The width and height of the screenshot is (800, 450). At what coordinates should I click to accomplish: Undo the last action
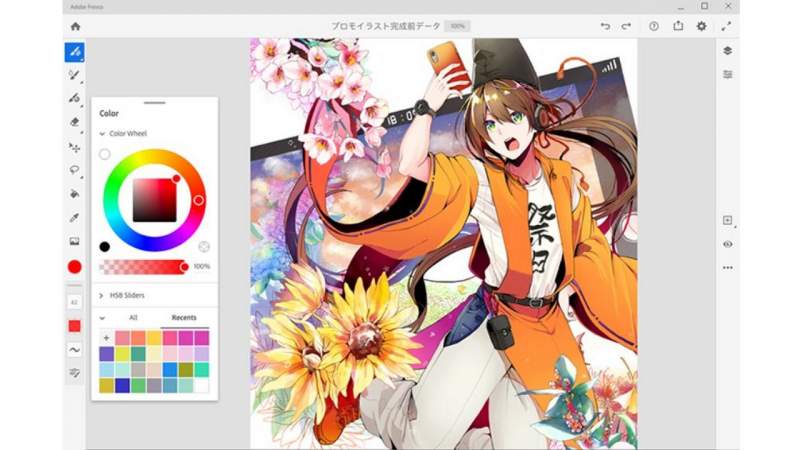pos(605,26)
